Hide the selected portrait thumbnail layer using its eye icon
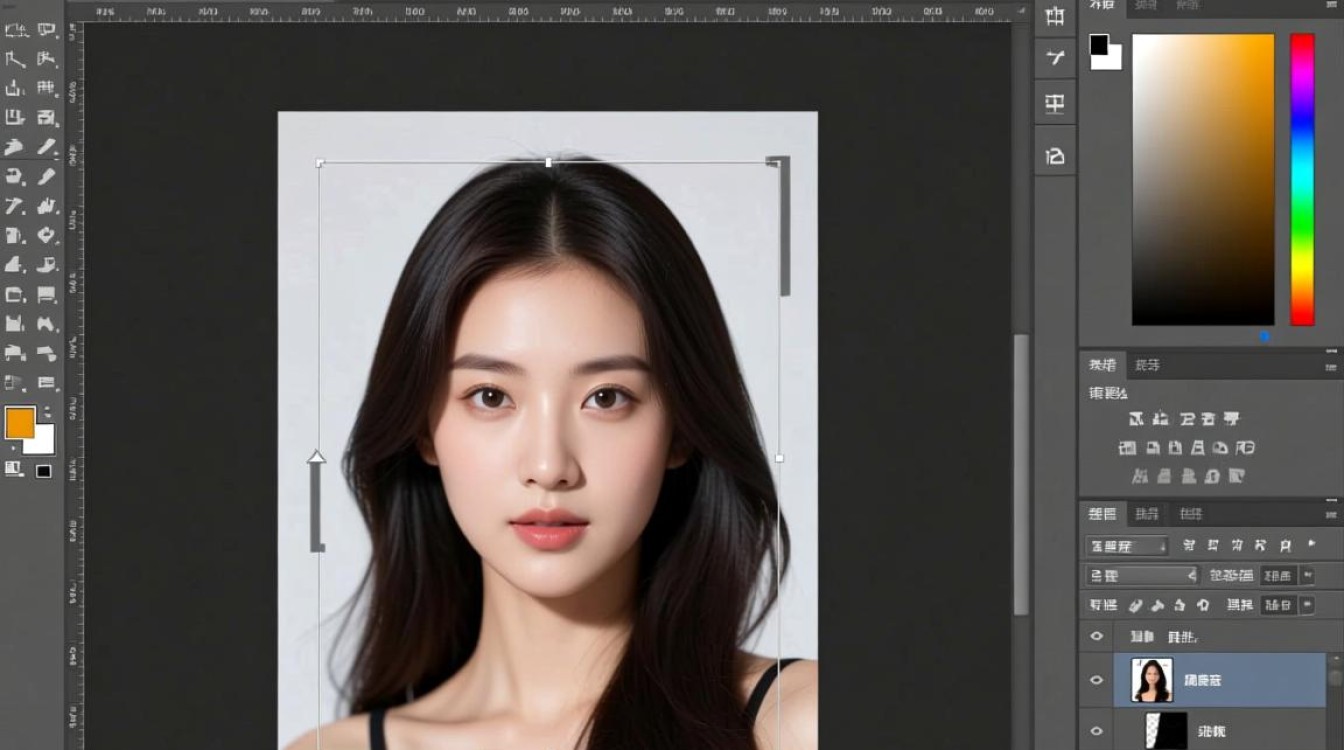This screenshot has width=1344, height=750. 1096,680
